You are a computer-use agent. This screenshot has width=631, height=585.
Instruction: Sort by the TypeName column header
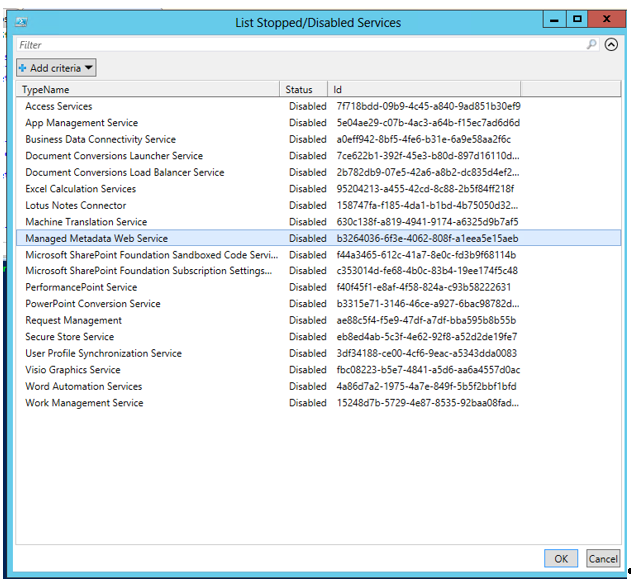(147, 89)
